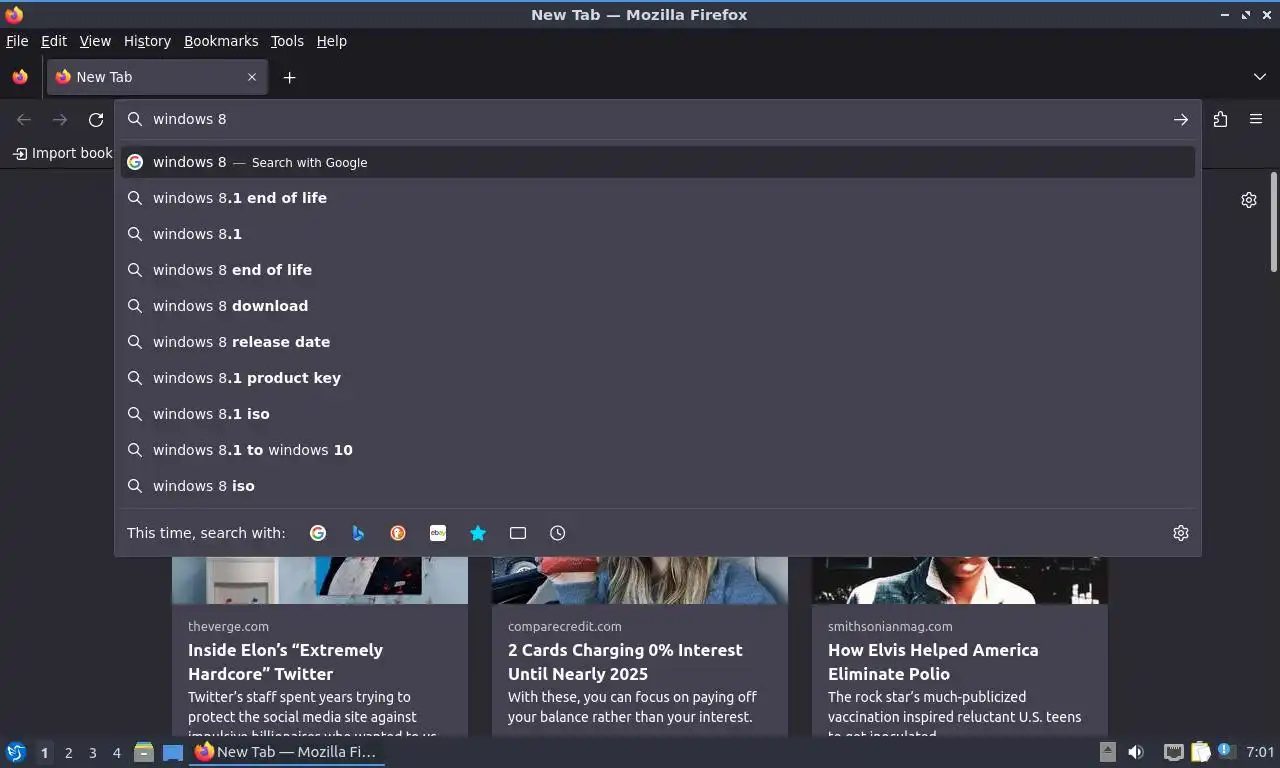Choose suggestion "windows 8.1 end of life"
The width and height of the screenshot is (1280, 768).
click(658, 198)
